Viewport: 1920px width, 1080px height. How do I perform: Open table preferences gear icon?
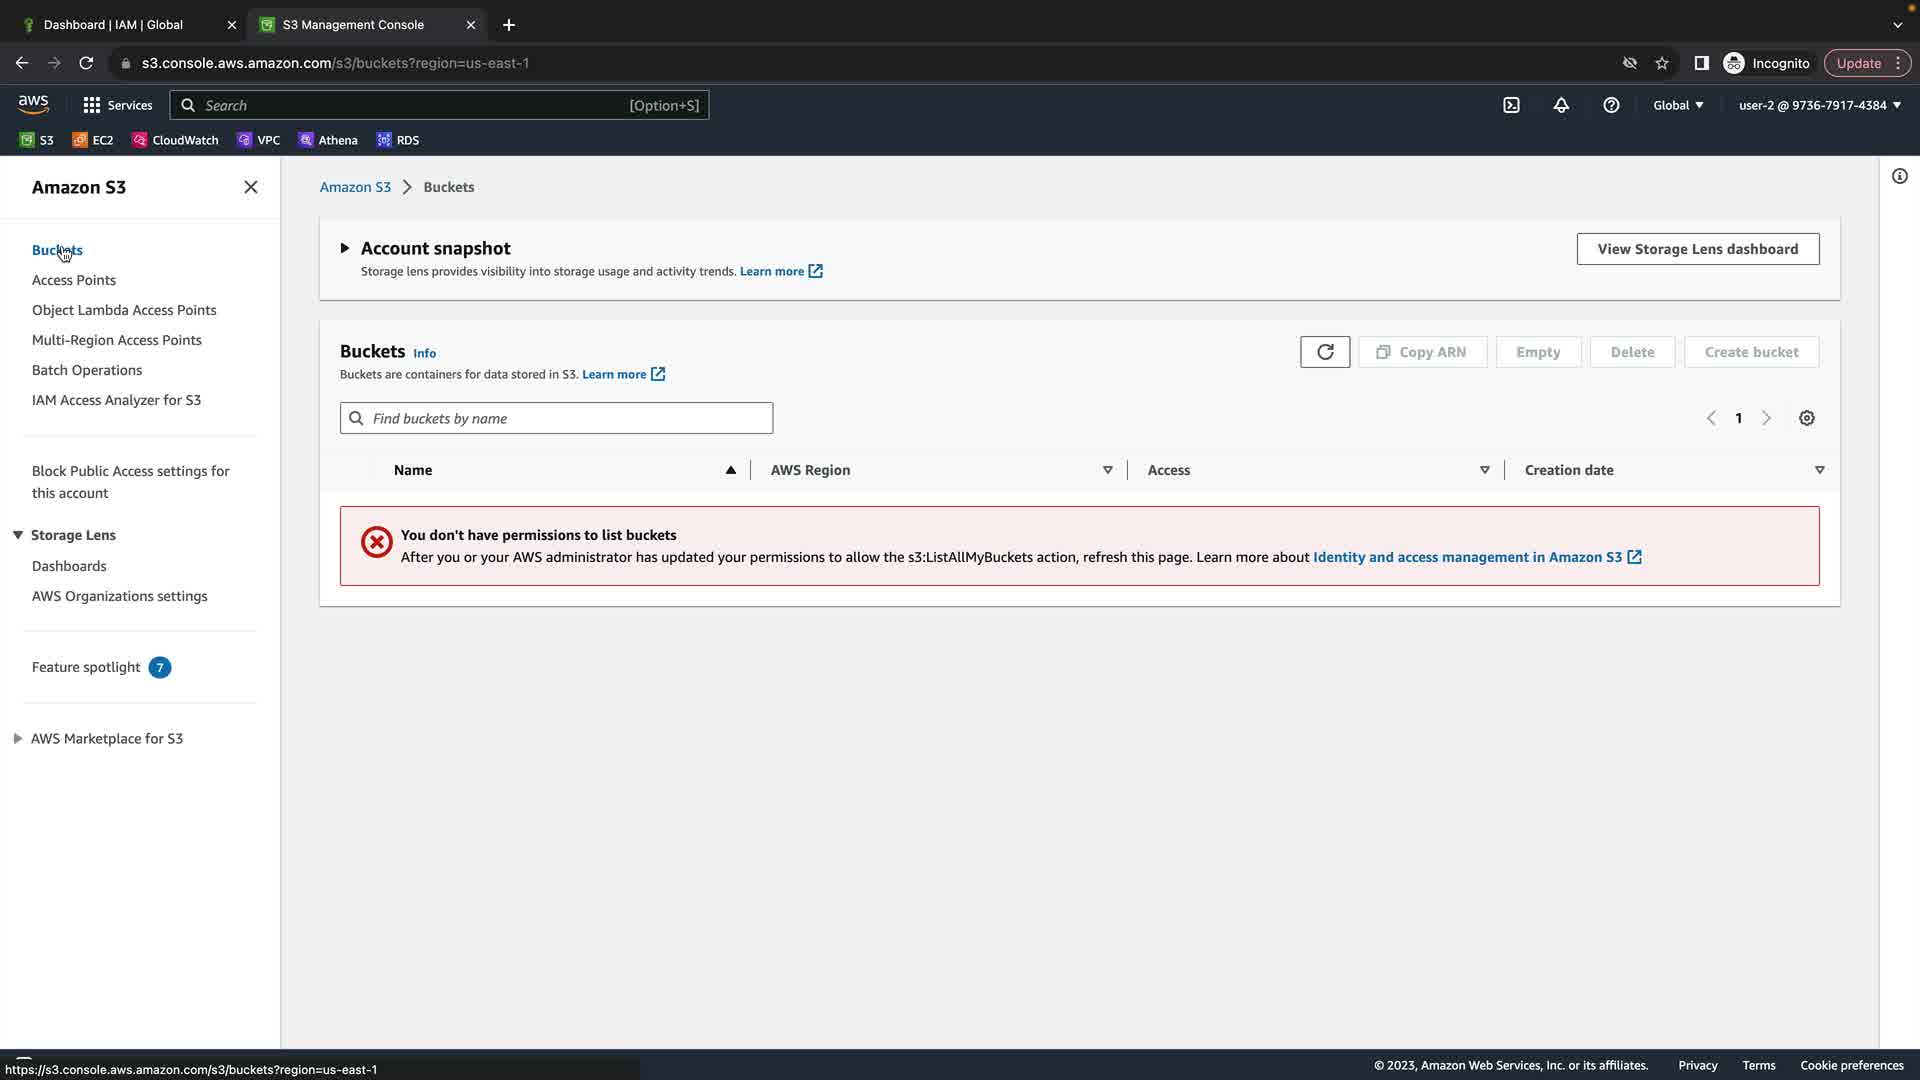[1807, 418]
